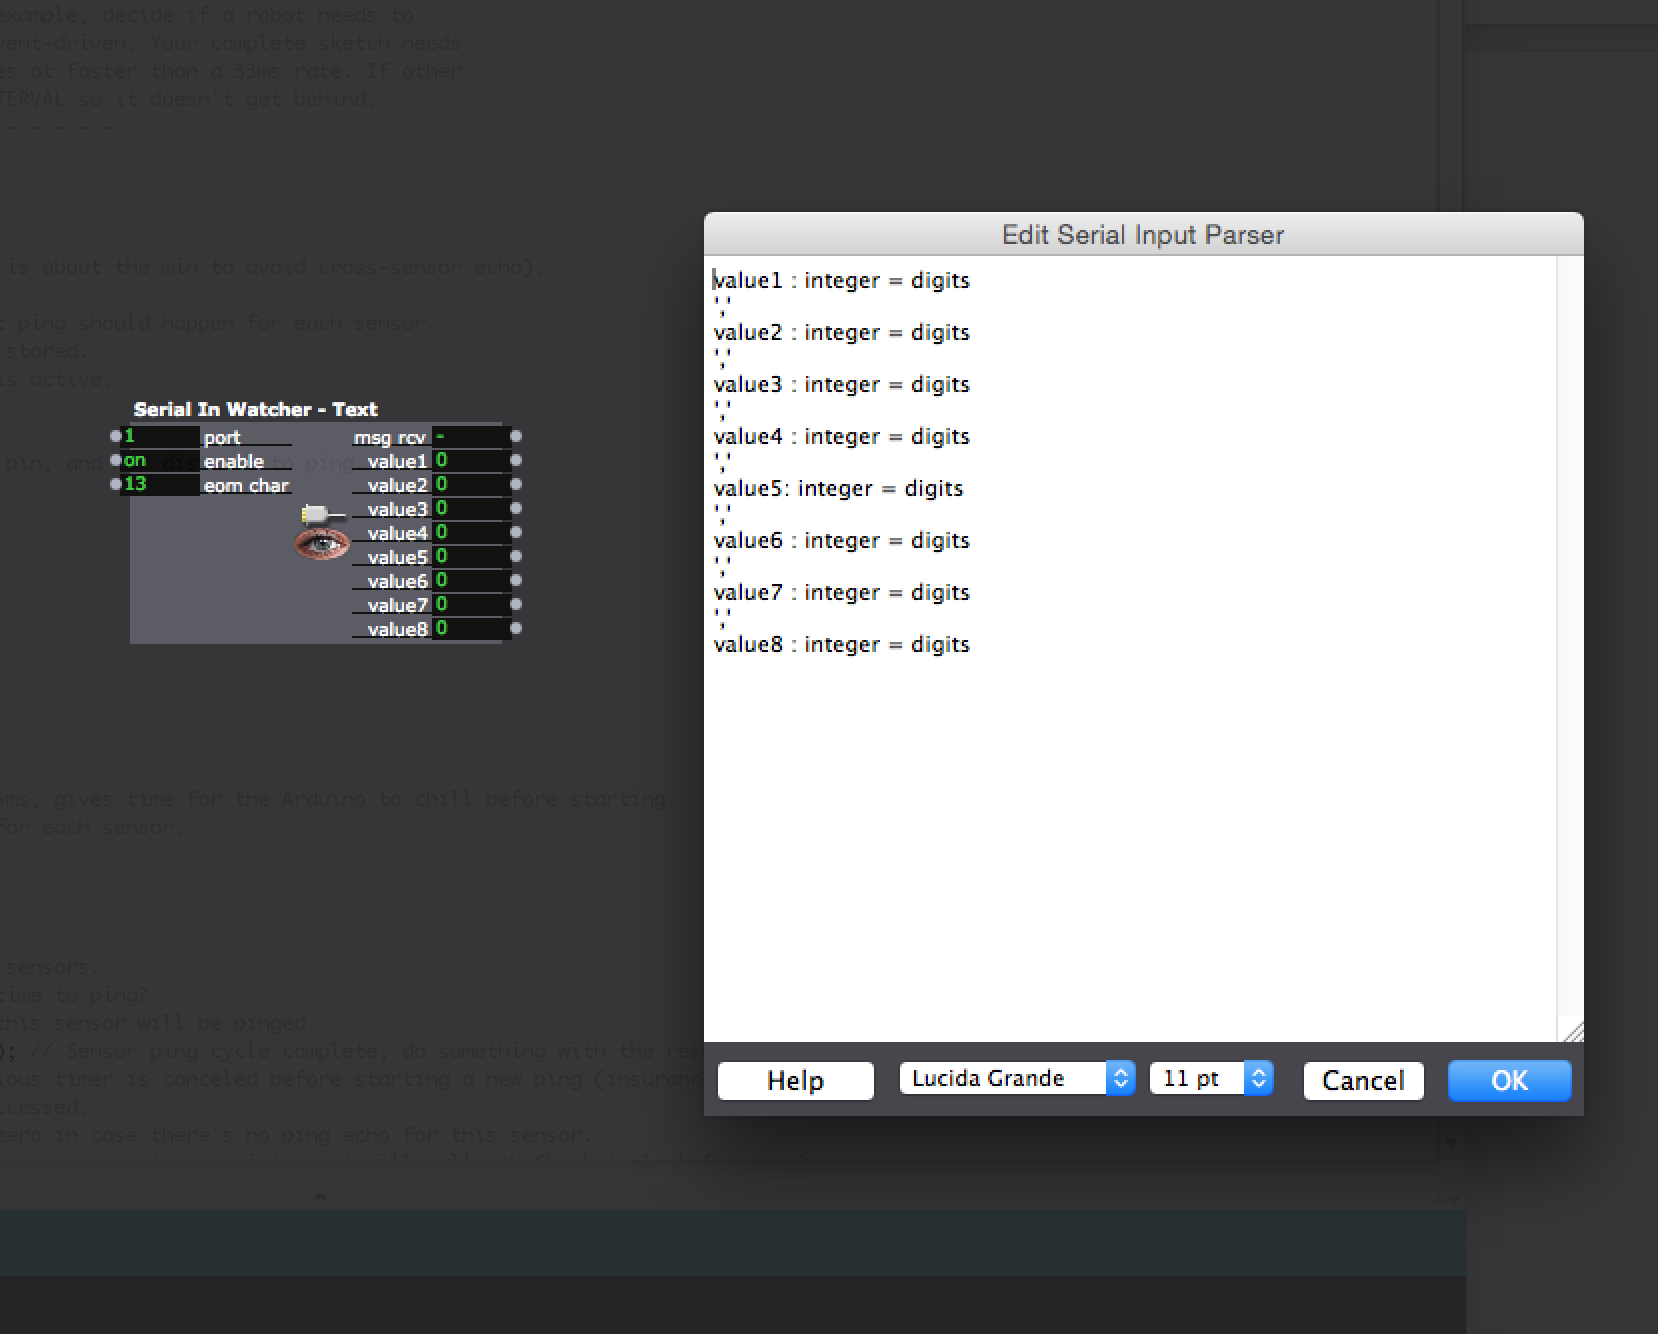Click the value1 output value 0
Image resolution: width=1658 pixels, height=1334 pixels.
471,461
